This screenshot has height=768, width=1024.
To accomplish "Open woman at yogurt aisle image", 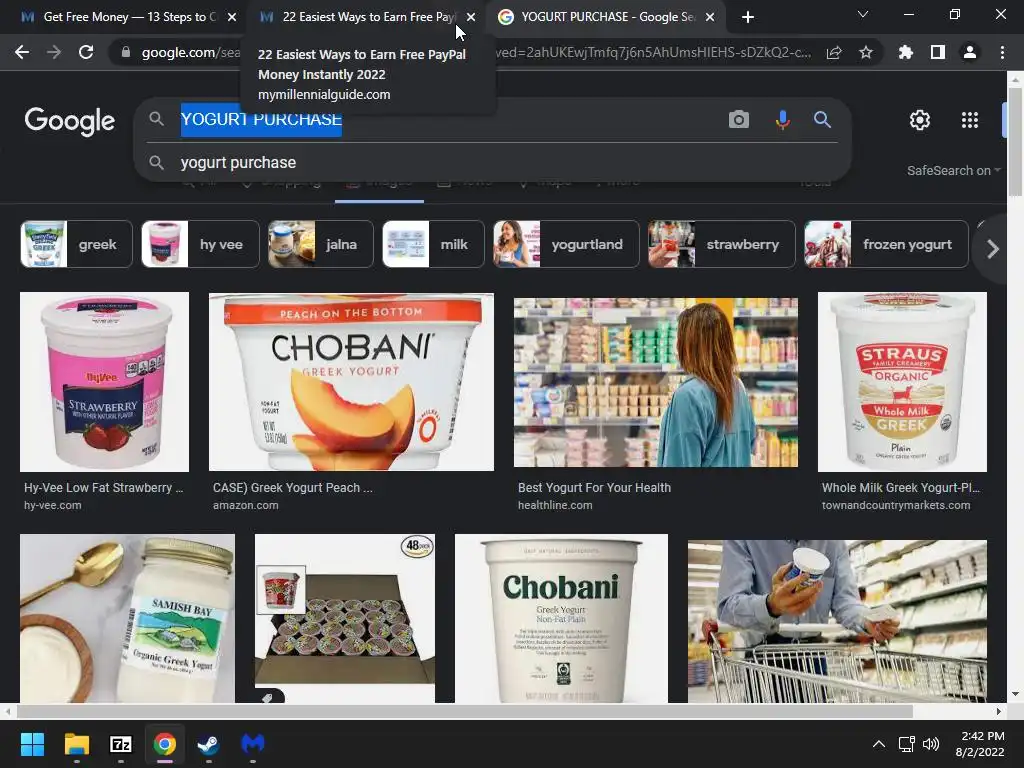I will coord(656,383).
